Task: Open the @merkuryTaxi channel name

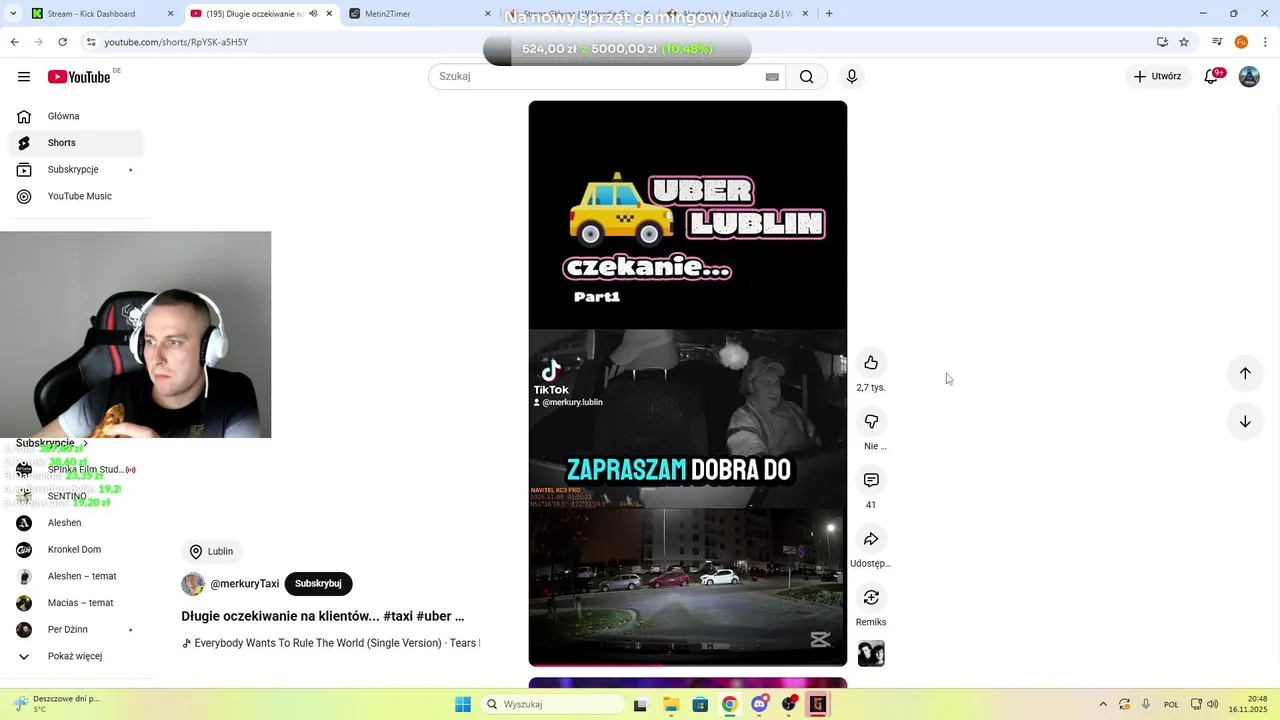Action: 244,584
